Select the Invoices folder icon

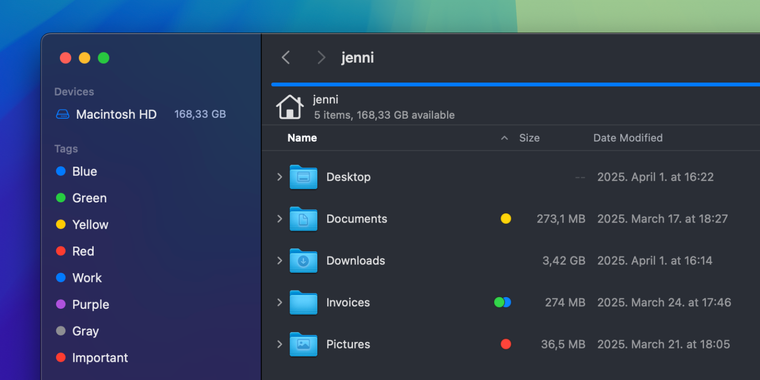(x=303, y=302)
